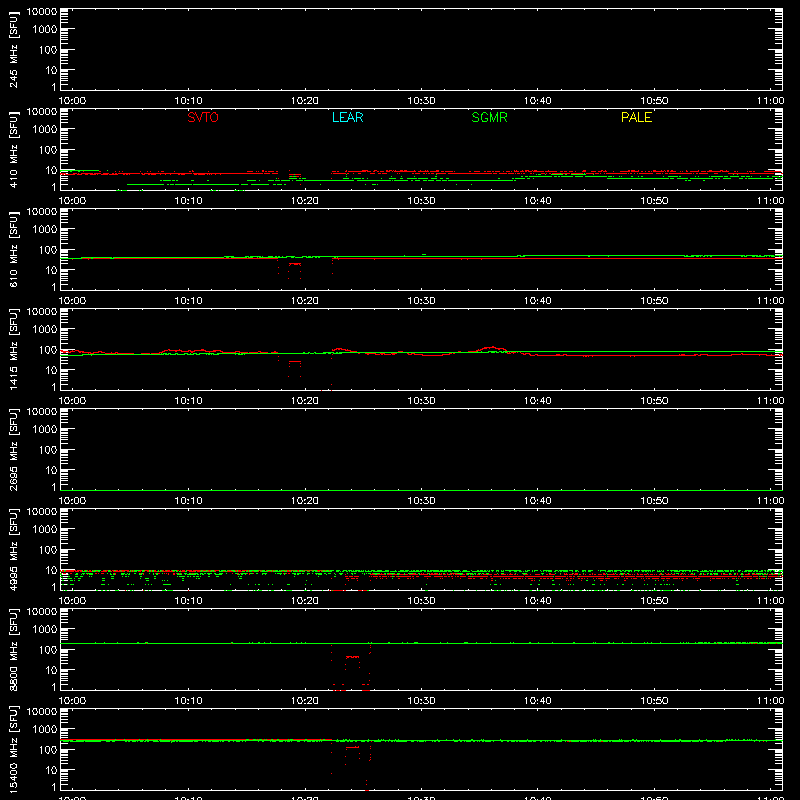The height and width of the screenshot is (800, 800).
Task: Click the red dip segment in 8800 MHz panel
Action: [x=352, y=657]
